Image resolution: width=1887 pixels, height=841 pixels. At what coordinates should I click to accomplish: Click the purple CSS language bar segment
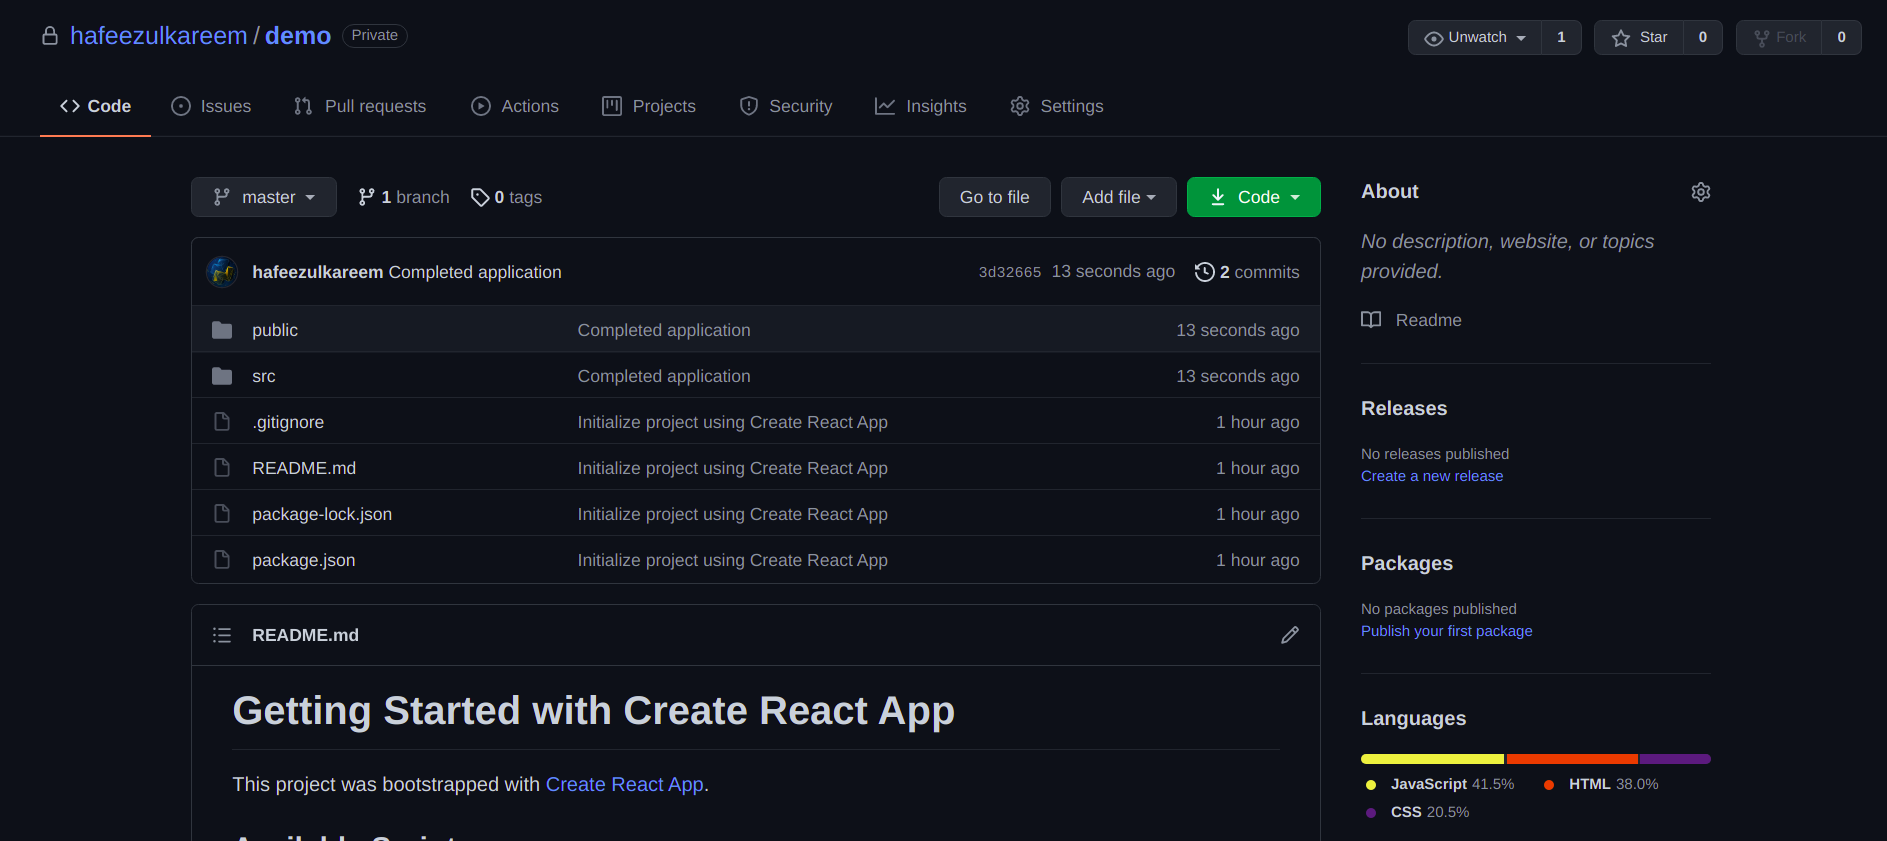pos(1675,759)
